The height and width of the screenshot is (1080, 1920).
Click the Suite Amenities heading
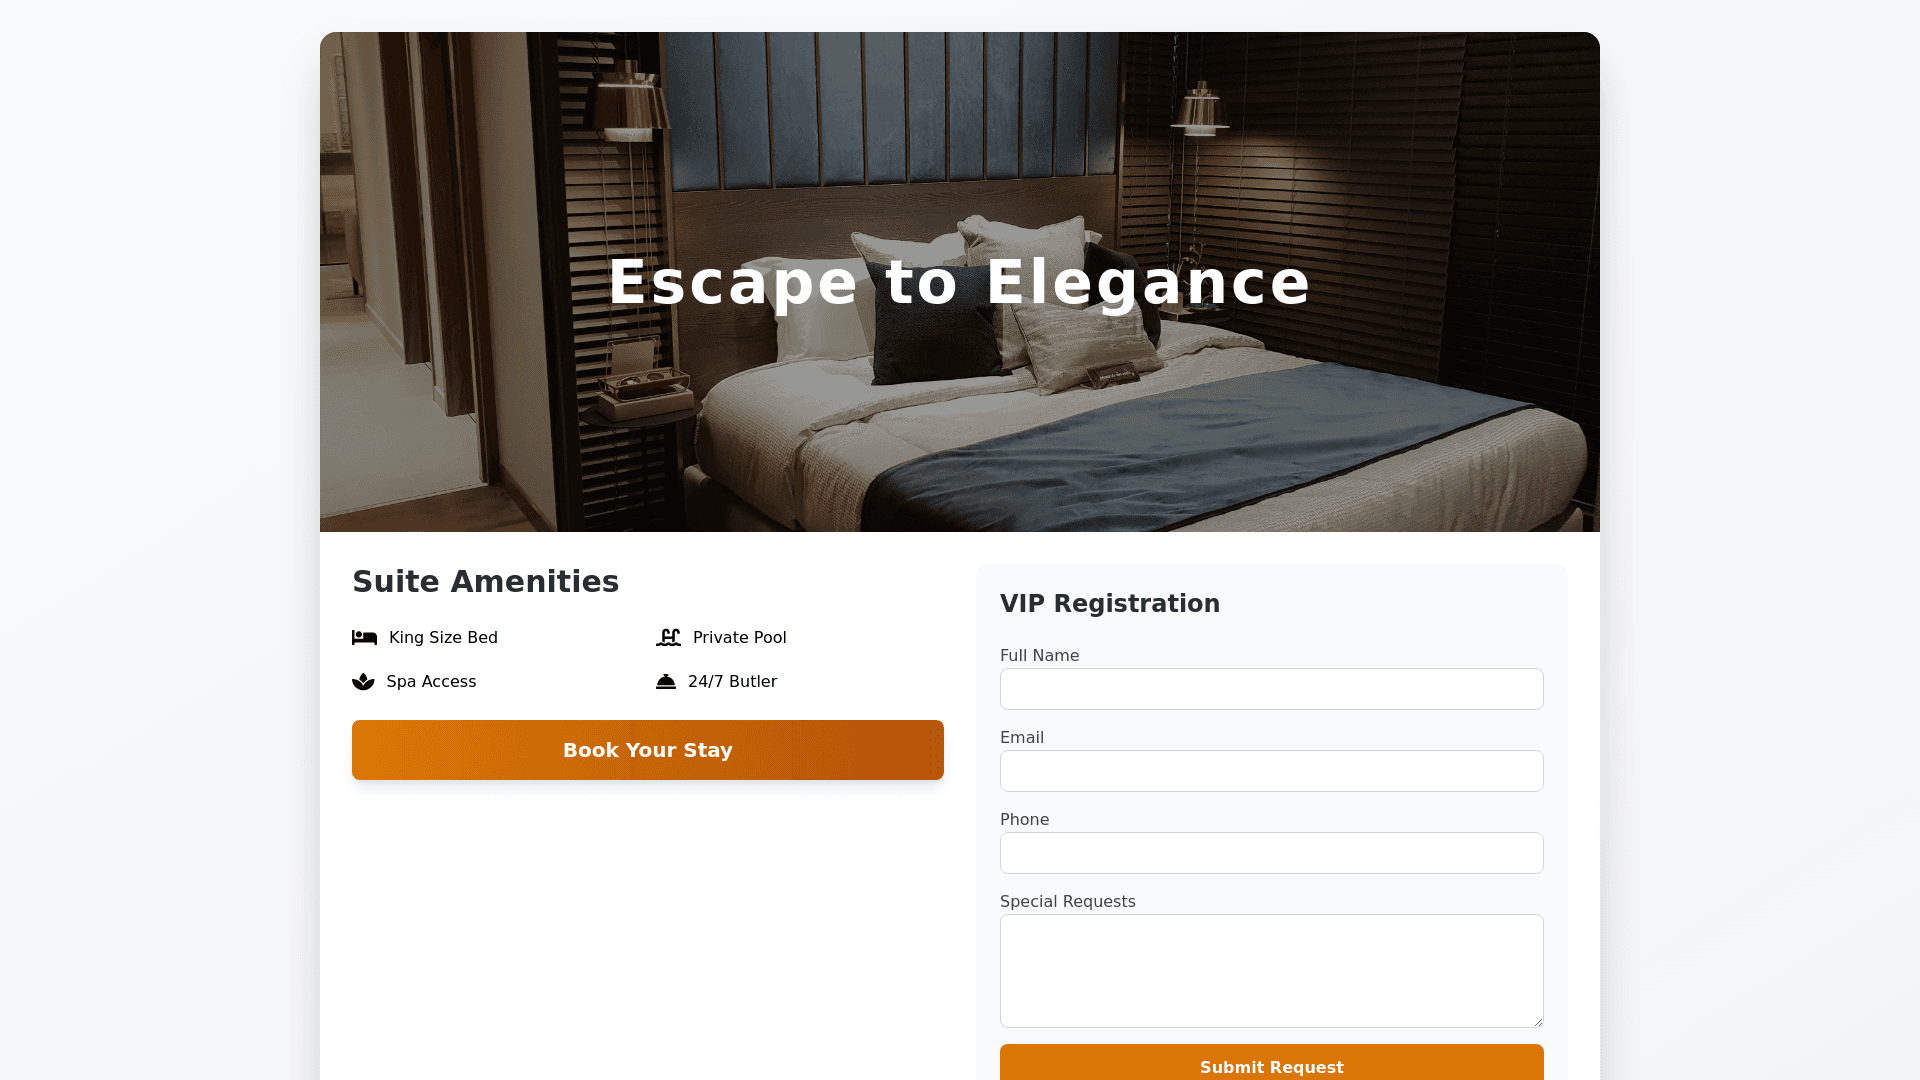pyautogui.click(x=486, y=582)
